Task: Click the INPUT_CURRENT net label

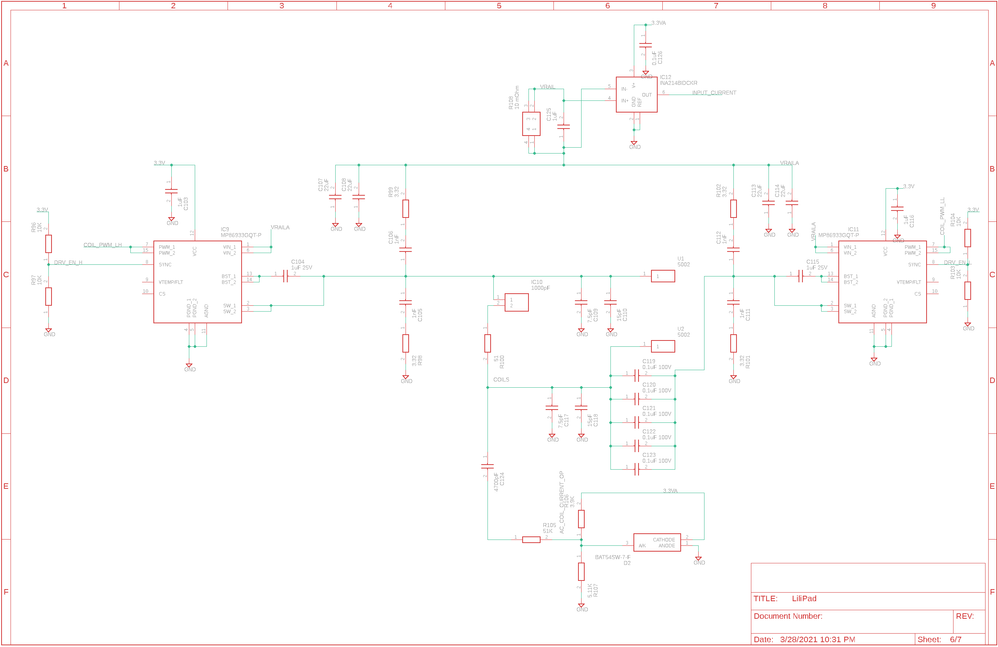Action: tap(712, 93)
